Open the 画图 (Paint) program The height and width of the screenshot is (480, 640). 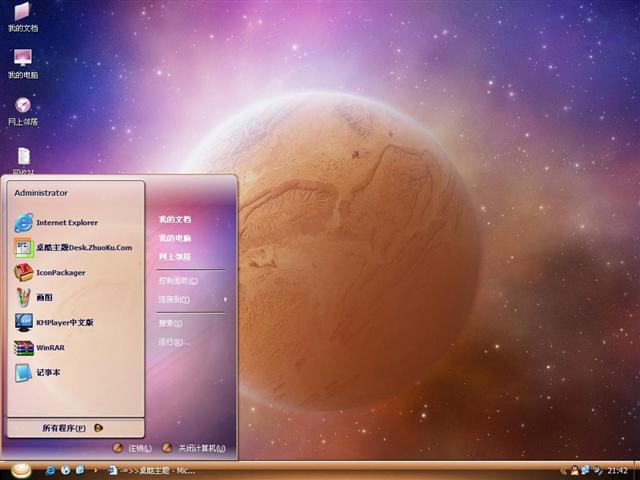[44, 297]
